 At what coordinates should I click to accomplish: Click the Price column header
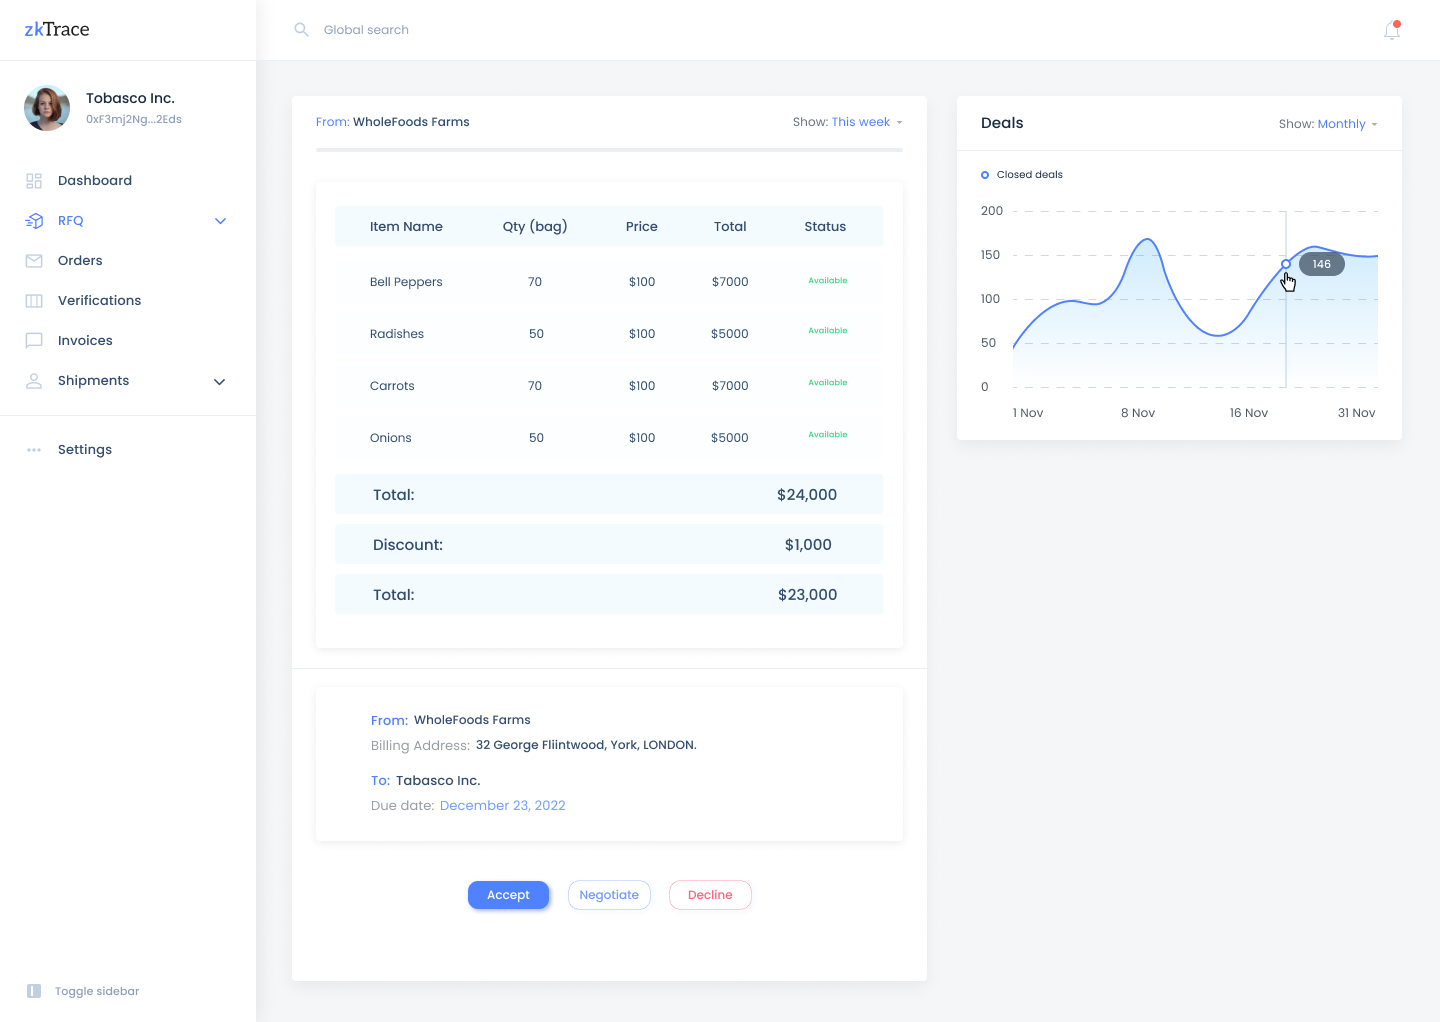click(642, 227)
